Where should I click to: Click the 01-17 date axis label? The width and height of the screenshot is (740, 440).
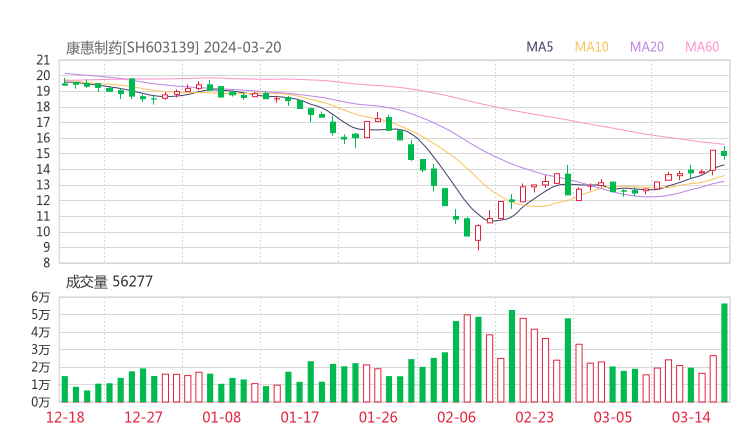300,417
